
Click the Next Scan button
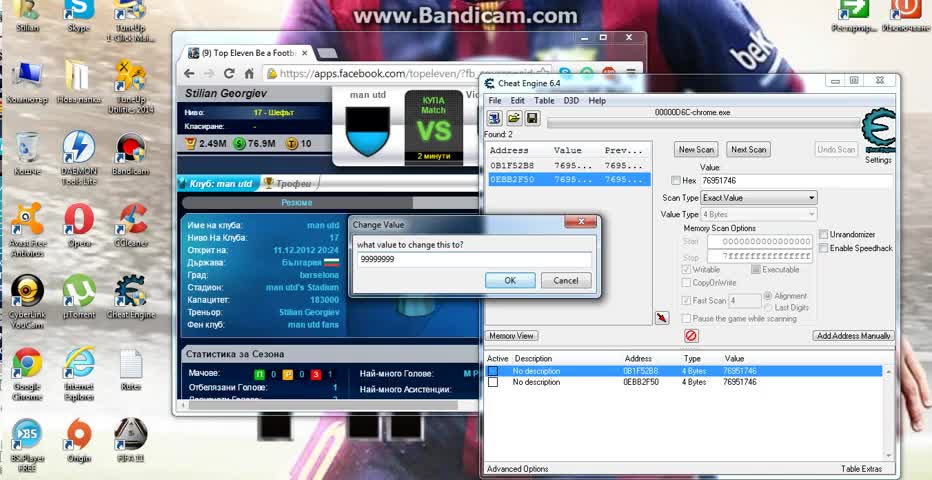point(748,150)
